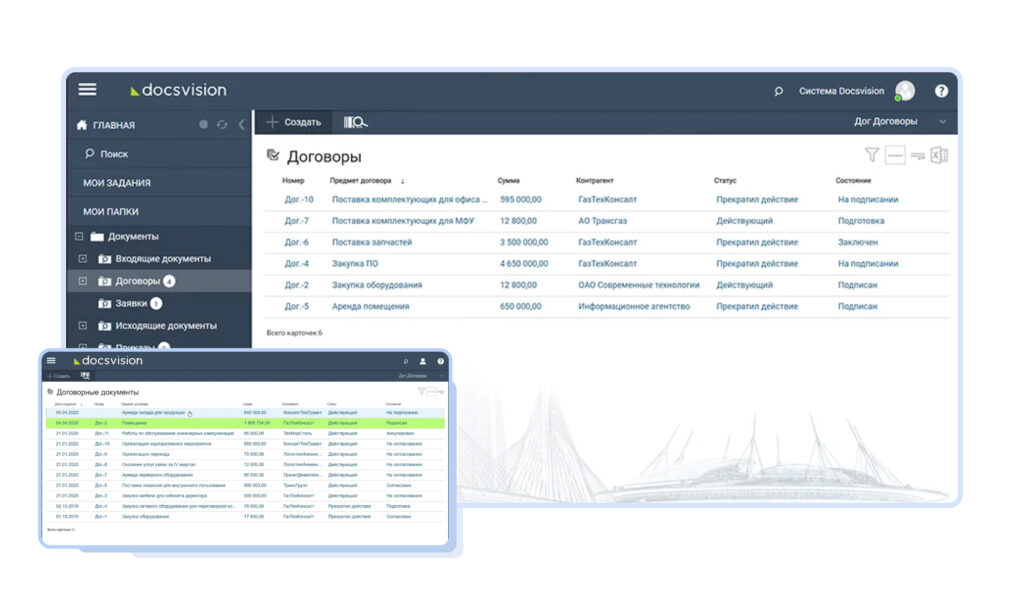Click the settings gear beside ГЛАВНАЯ
The width and height of the screenshot is (1024, 616).
(x=203, y=124)
